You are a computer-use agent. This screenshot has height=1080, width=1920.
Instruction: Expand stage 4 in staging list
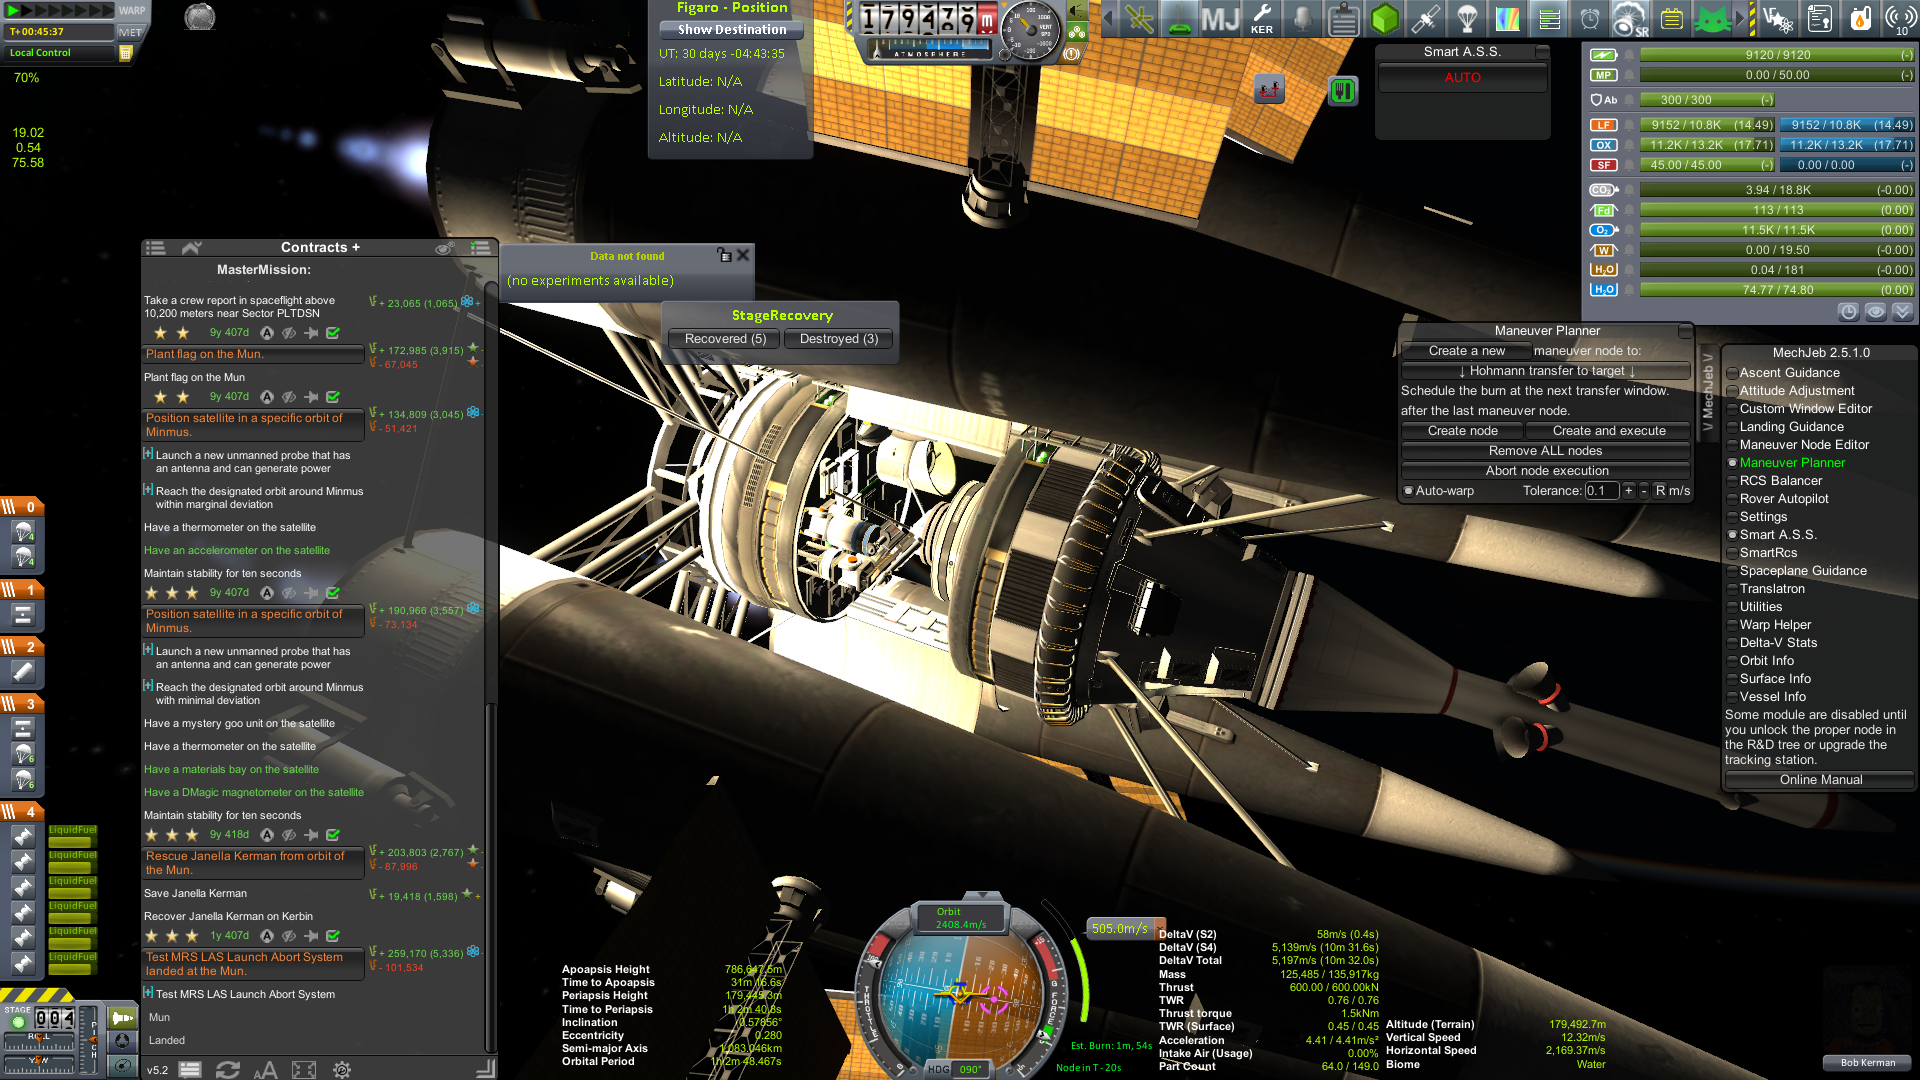point(22,812)
